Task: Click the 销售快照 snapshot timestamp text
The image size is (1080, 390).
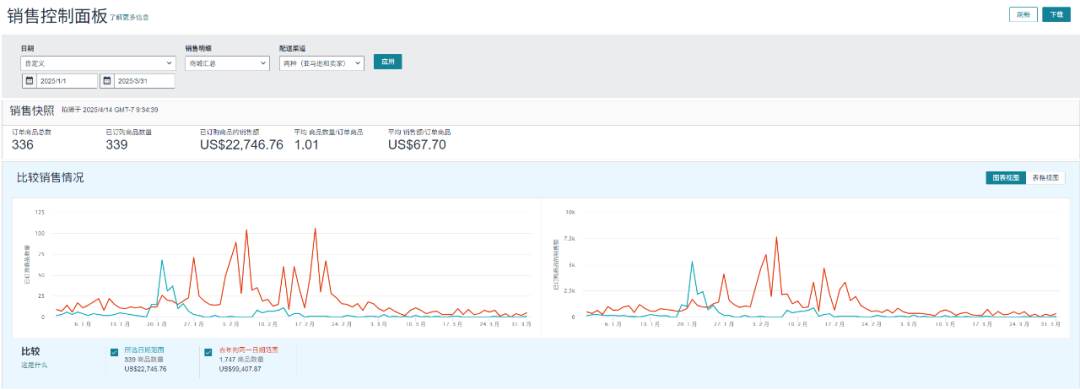Action: click(x=110, y=110)
